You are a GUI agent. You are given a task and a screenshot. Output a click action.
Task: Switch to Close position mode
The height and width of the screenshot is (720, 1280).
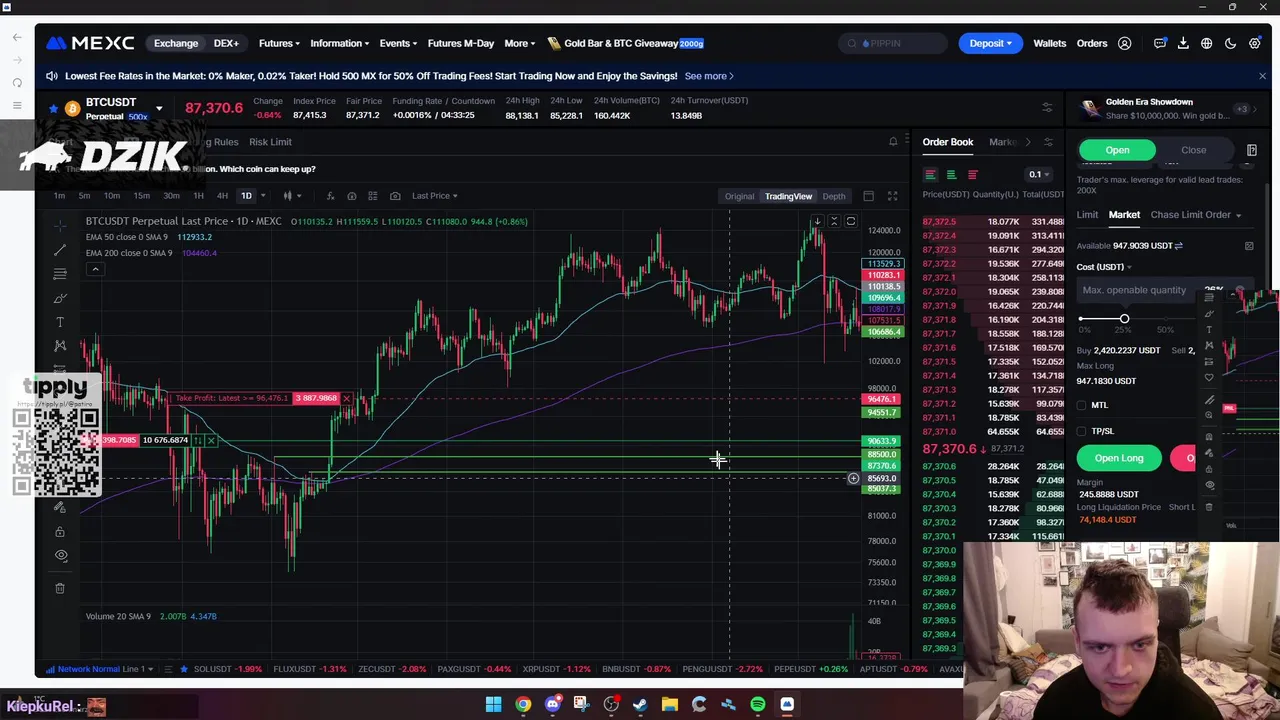click(1193, 150)
